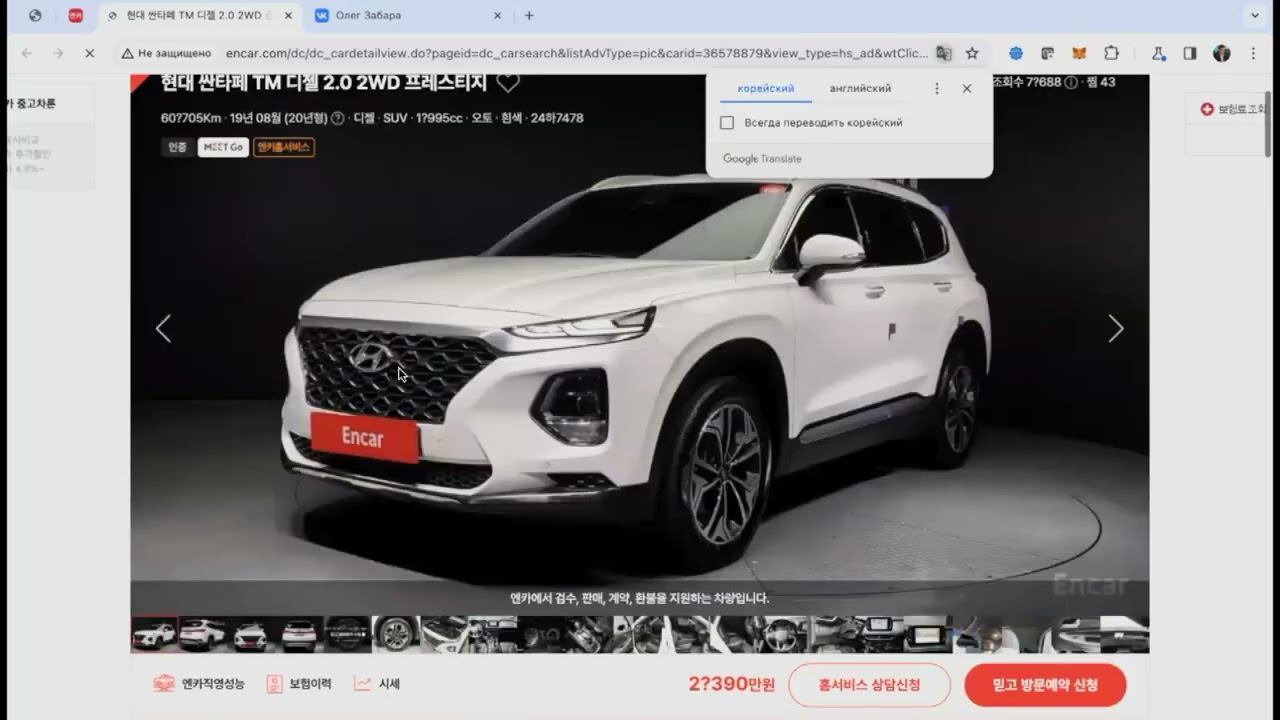Click the 믿고 방문예약 신청 button
Screen dimensions: 1280x720
[1045, 685]
